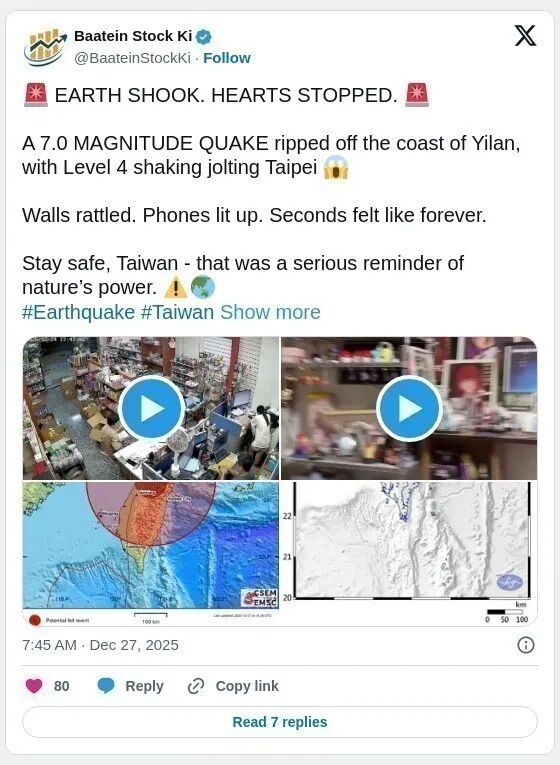
Task: Open the #Earthquake hashtag
Action: (x=79, y=312)
